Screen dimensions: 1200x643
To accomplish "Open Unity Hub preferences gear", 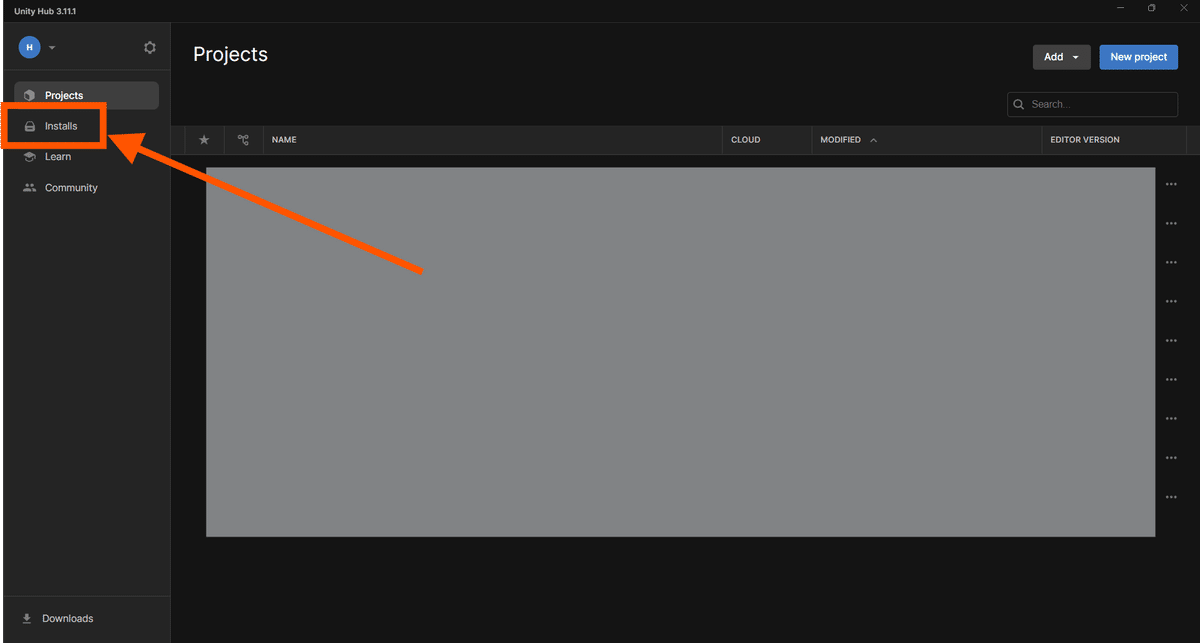I will (x=149, y=47).
